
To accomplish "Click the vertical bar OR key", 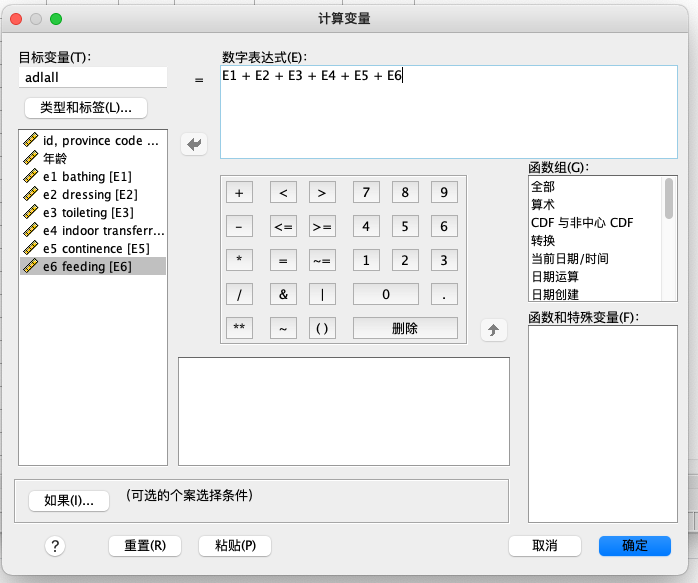I will [x=322, y=294].
